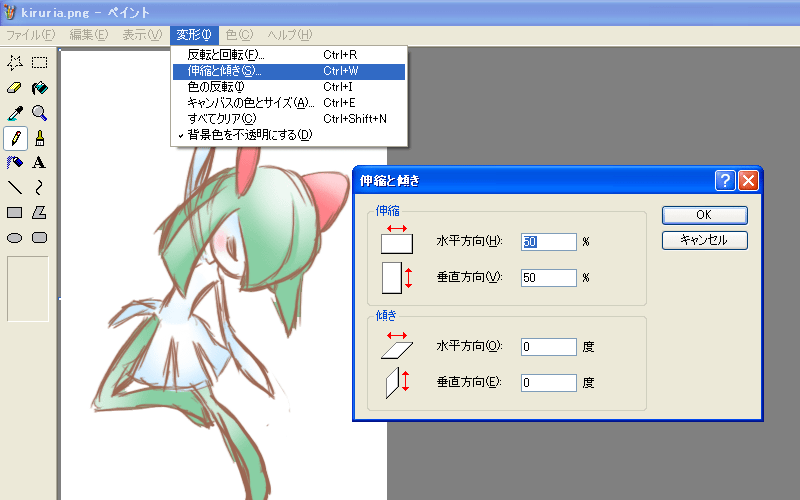Screen dimensions: 800x500
Task: Choose すべてクリア(C) menu entry
Action: (x=289, y=119)
